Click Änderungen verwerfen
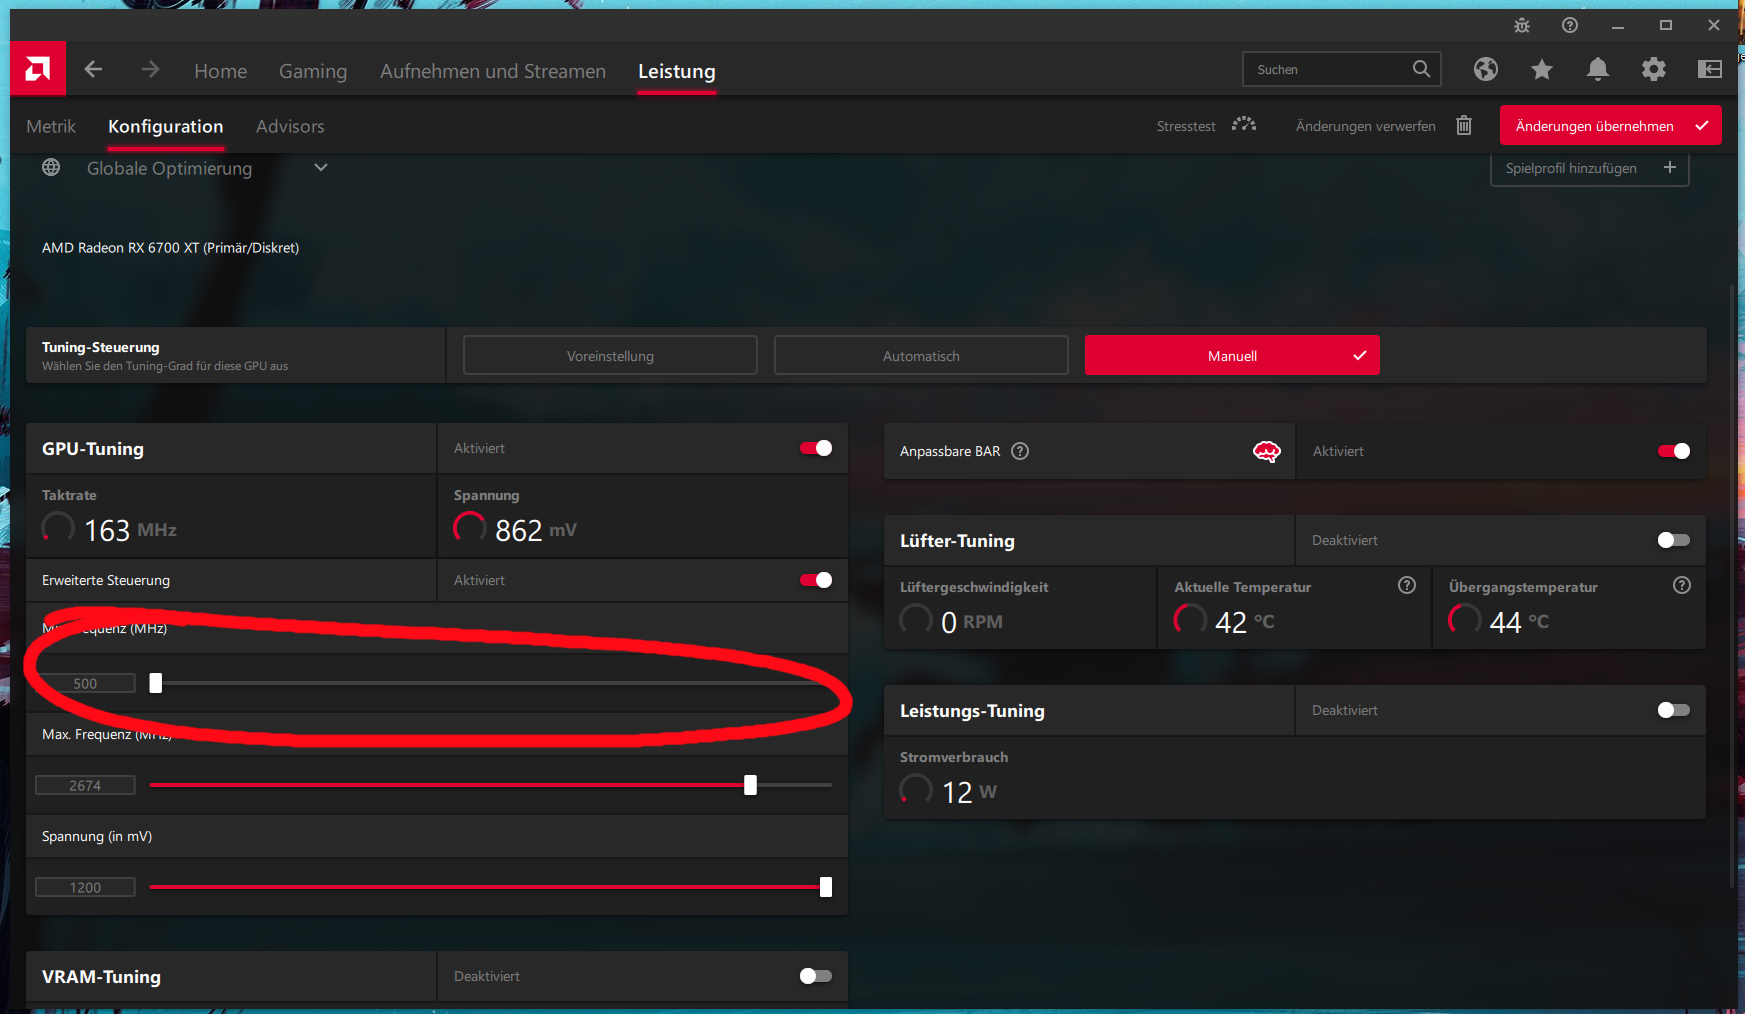1745x1014 pixels. pyautogui.click(x=1366, y=126)
